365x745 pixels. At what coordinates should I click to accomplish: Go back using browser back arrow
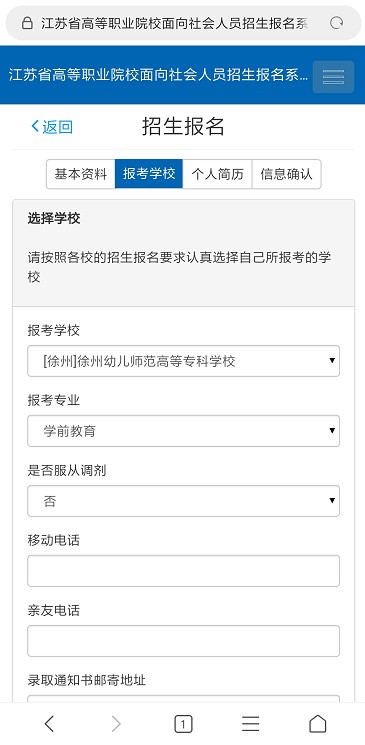click(49, 724)
